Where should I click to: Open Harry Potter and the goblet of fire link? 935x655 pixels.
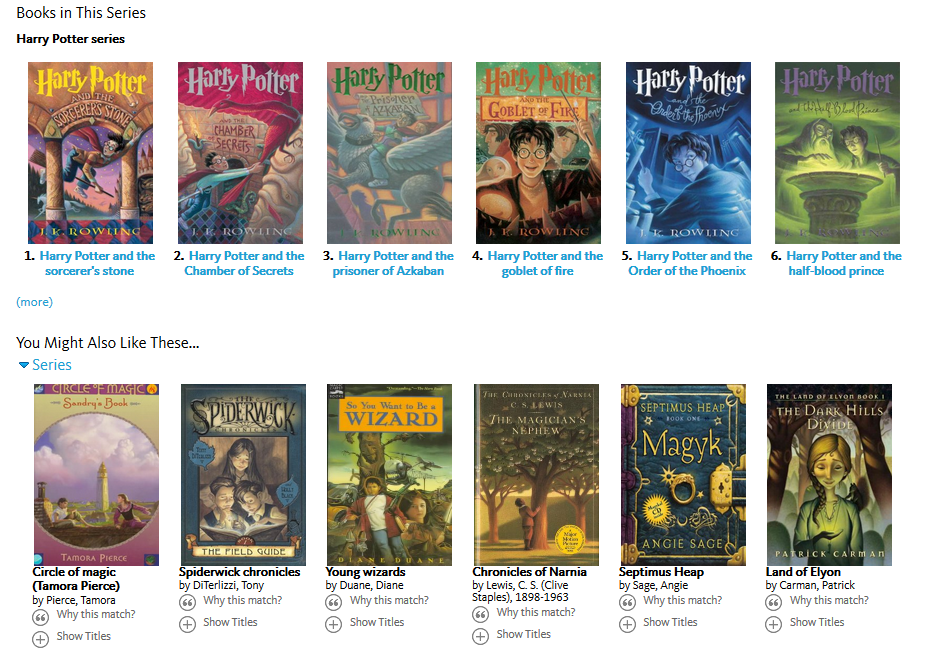pos(544,263)
